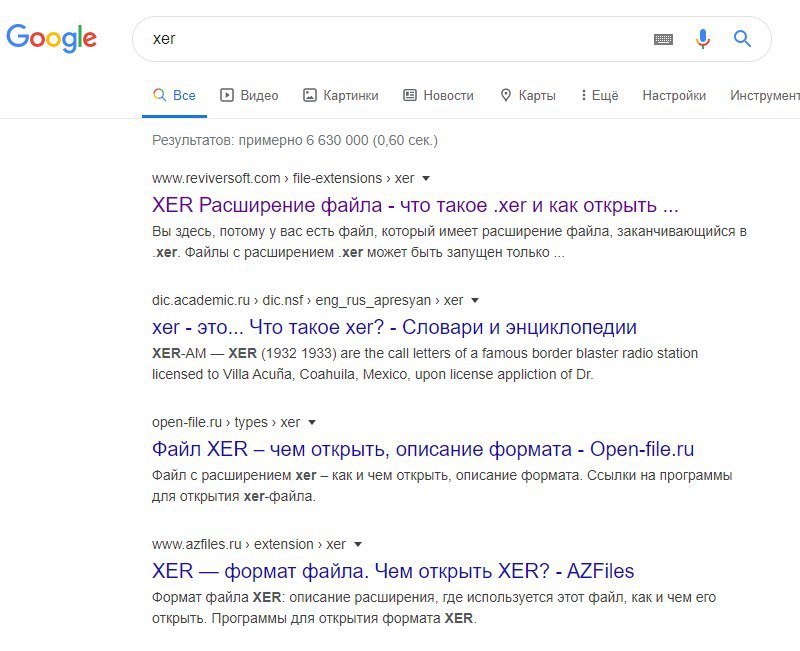Click the www.azfiles.ru breadcrumb URL
This screenshot has height=651, width=800.
pyautogui.click(x=249, y=544)
